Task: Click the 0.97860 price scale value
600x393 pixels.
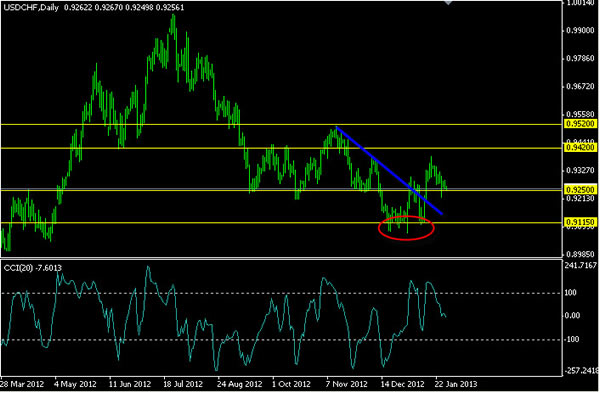Action: 581,59
